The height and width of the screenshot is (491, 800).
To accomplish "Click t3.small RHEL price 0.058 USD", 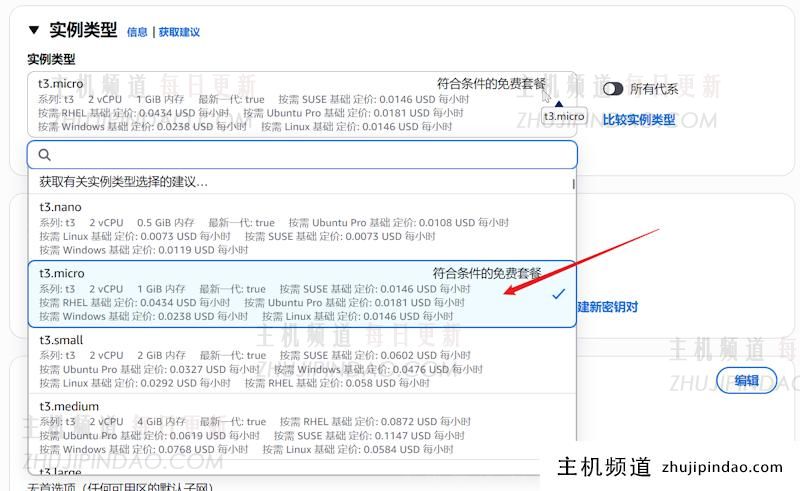I will 337,383.
